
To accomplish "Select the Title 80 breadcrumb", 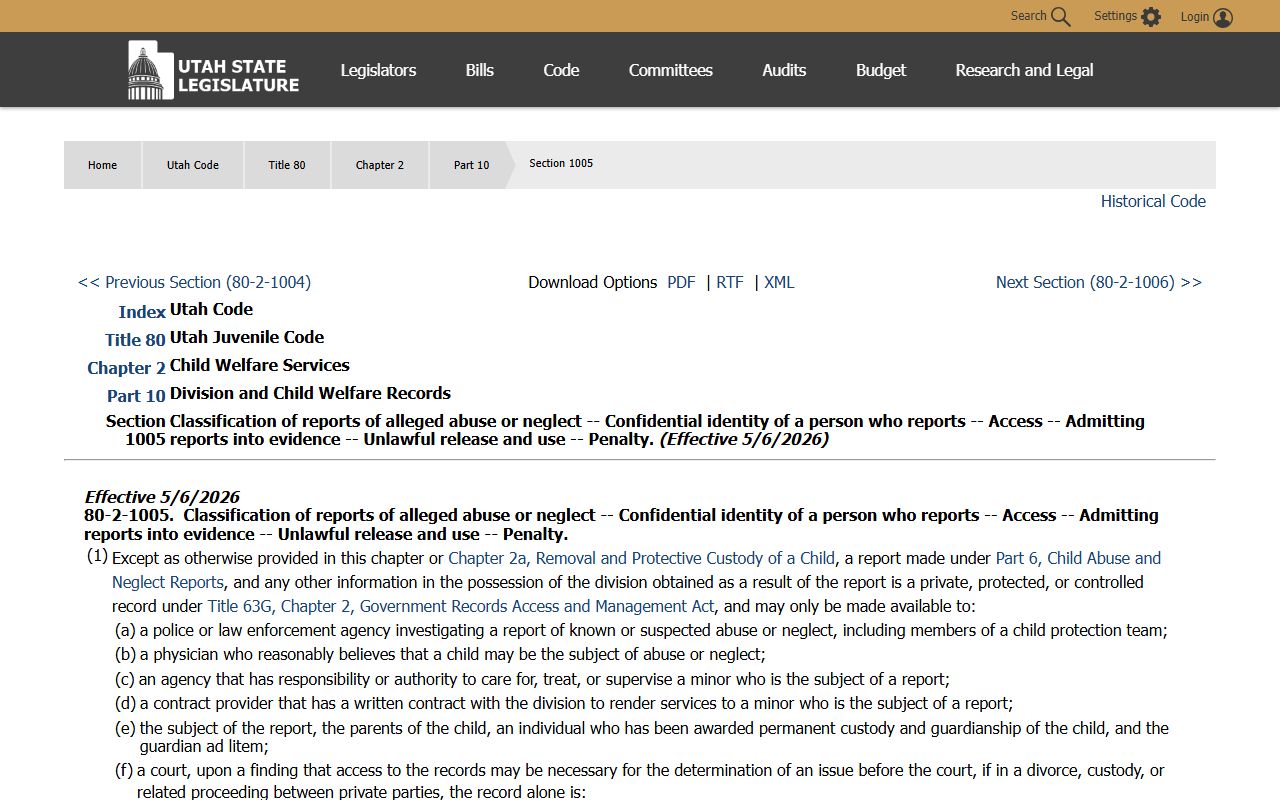I will click(286, 165).
